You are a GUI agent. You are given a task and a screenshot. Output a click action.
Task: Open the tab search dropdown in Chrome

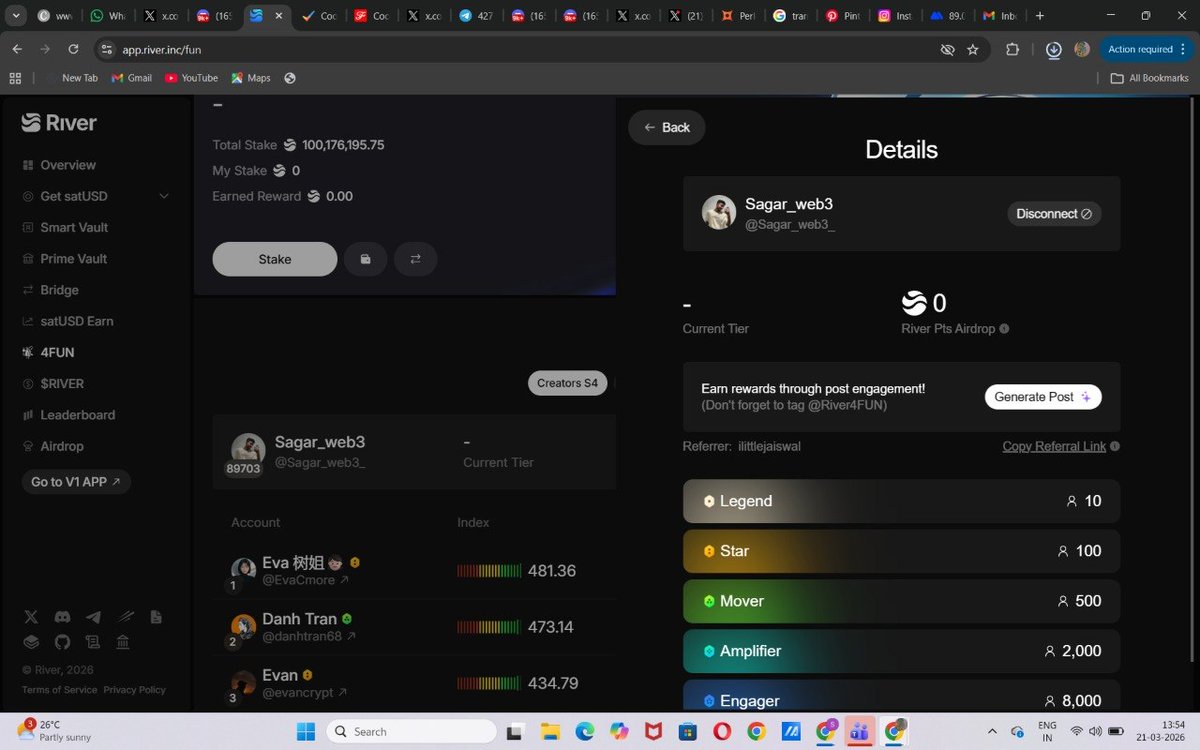(16, 16)
